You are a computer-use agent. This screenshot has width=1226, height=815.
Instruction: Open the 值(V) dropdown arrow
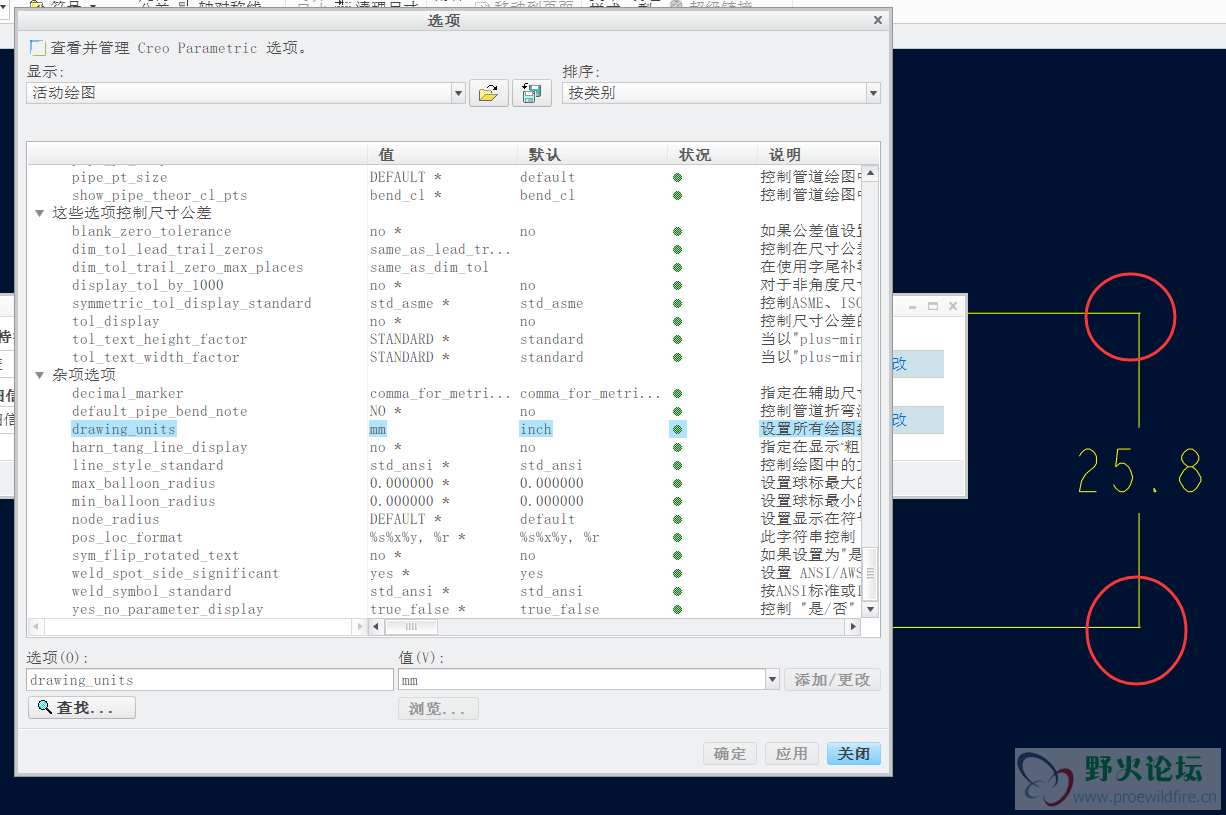point(772,680)
